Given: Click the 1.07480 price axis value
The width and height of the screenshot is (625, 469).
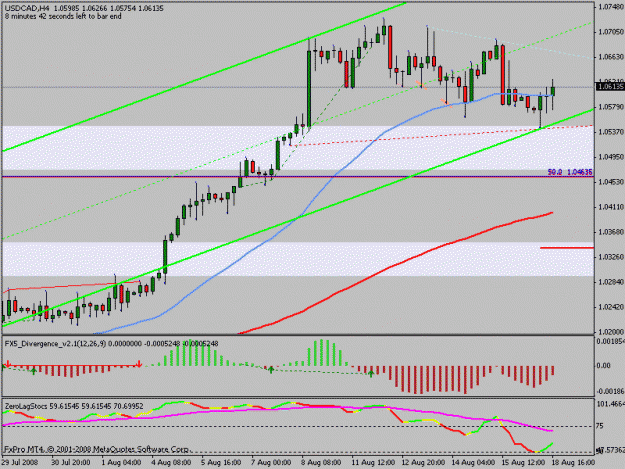Looking at the screenshot, I should (611, 7).
